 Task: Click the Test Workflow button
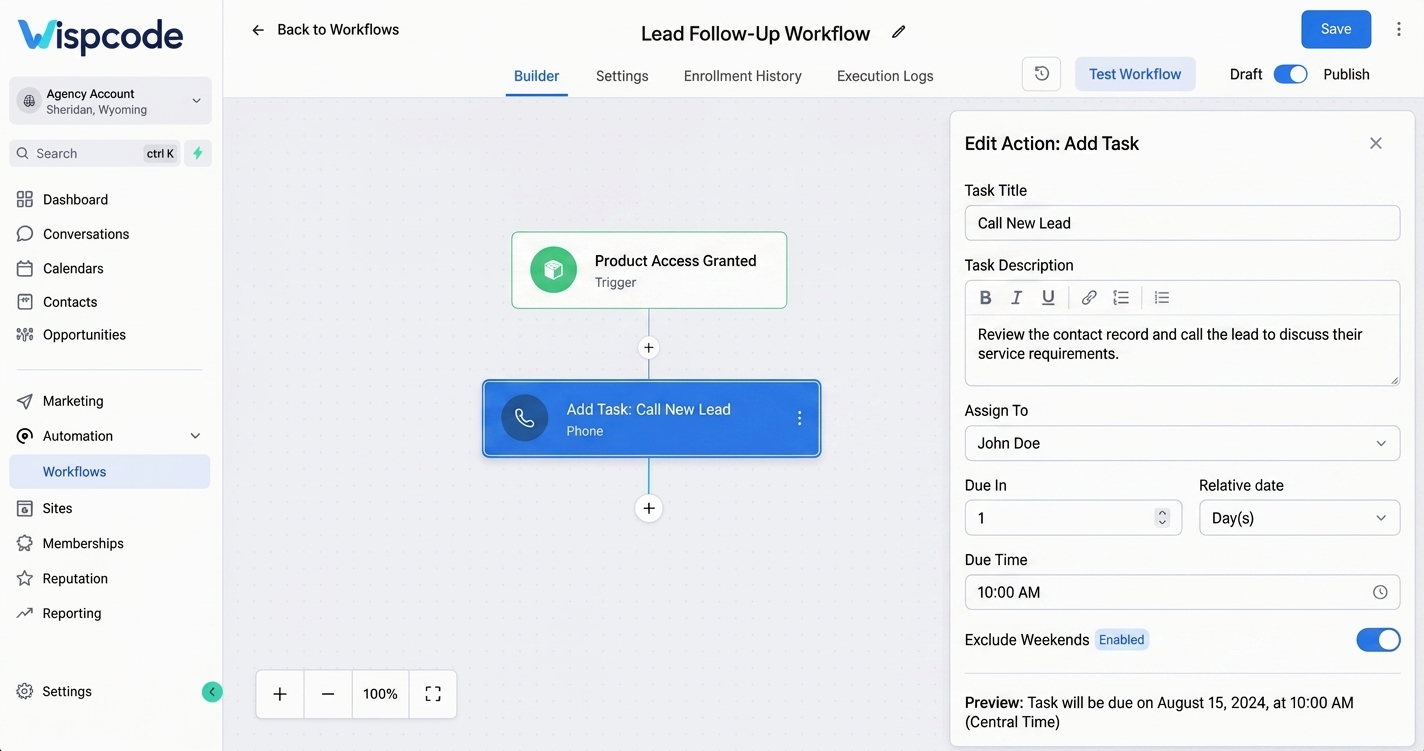[1135, 74]
